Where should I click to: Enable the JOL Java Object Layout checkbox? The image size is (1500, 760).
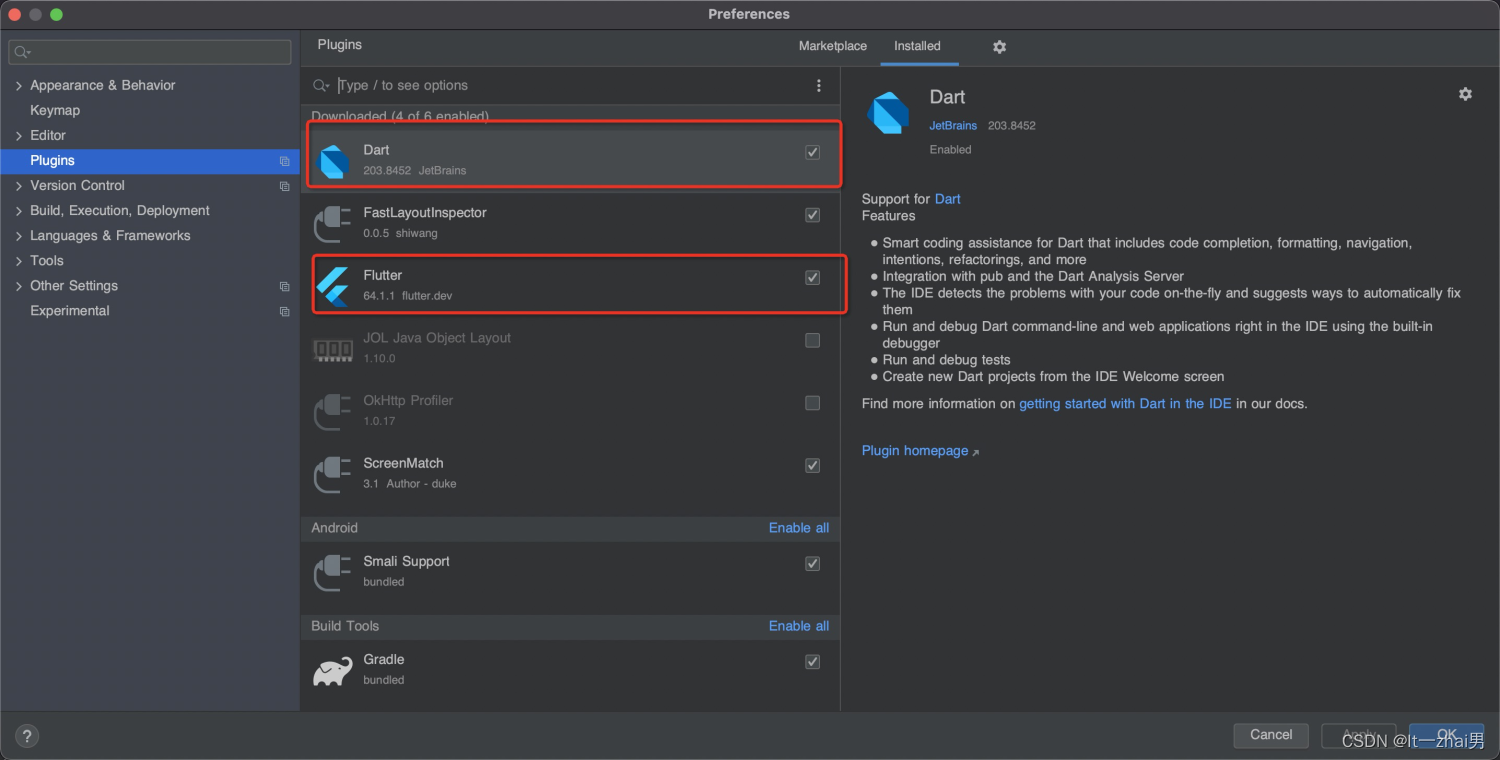point(812,340)
